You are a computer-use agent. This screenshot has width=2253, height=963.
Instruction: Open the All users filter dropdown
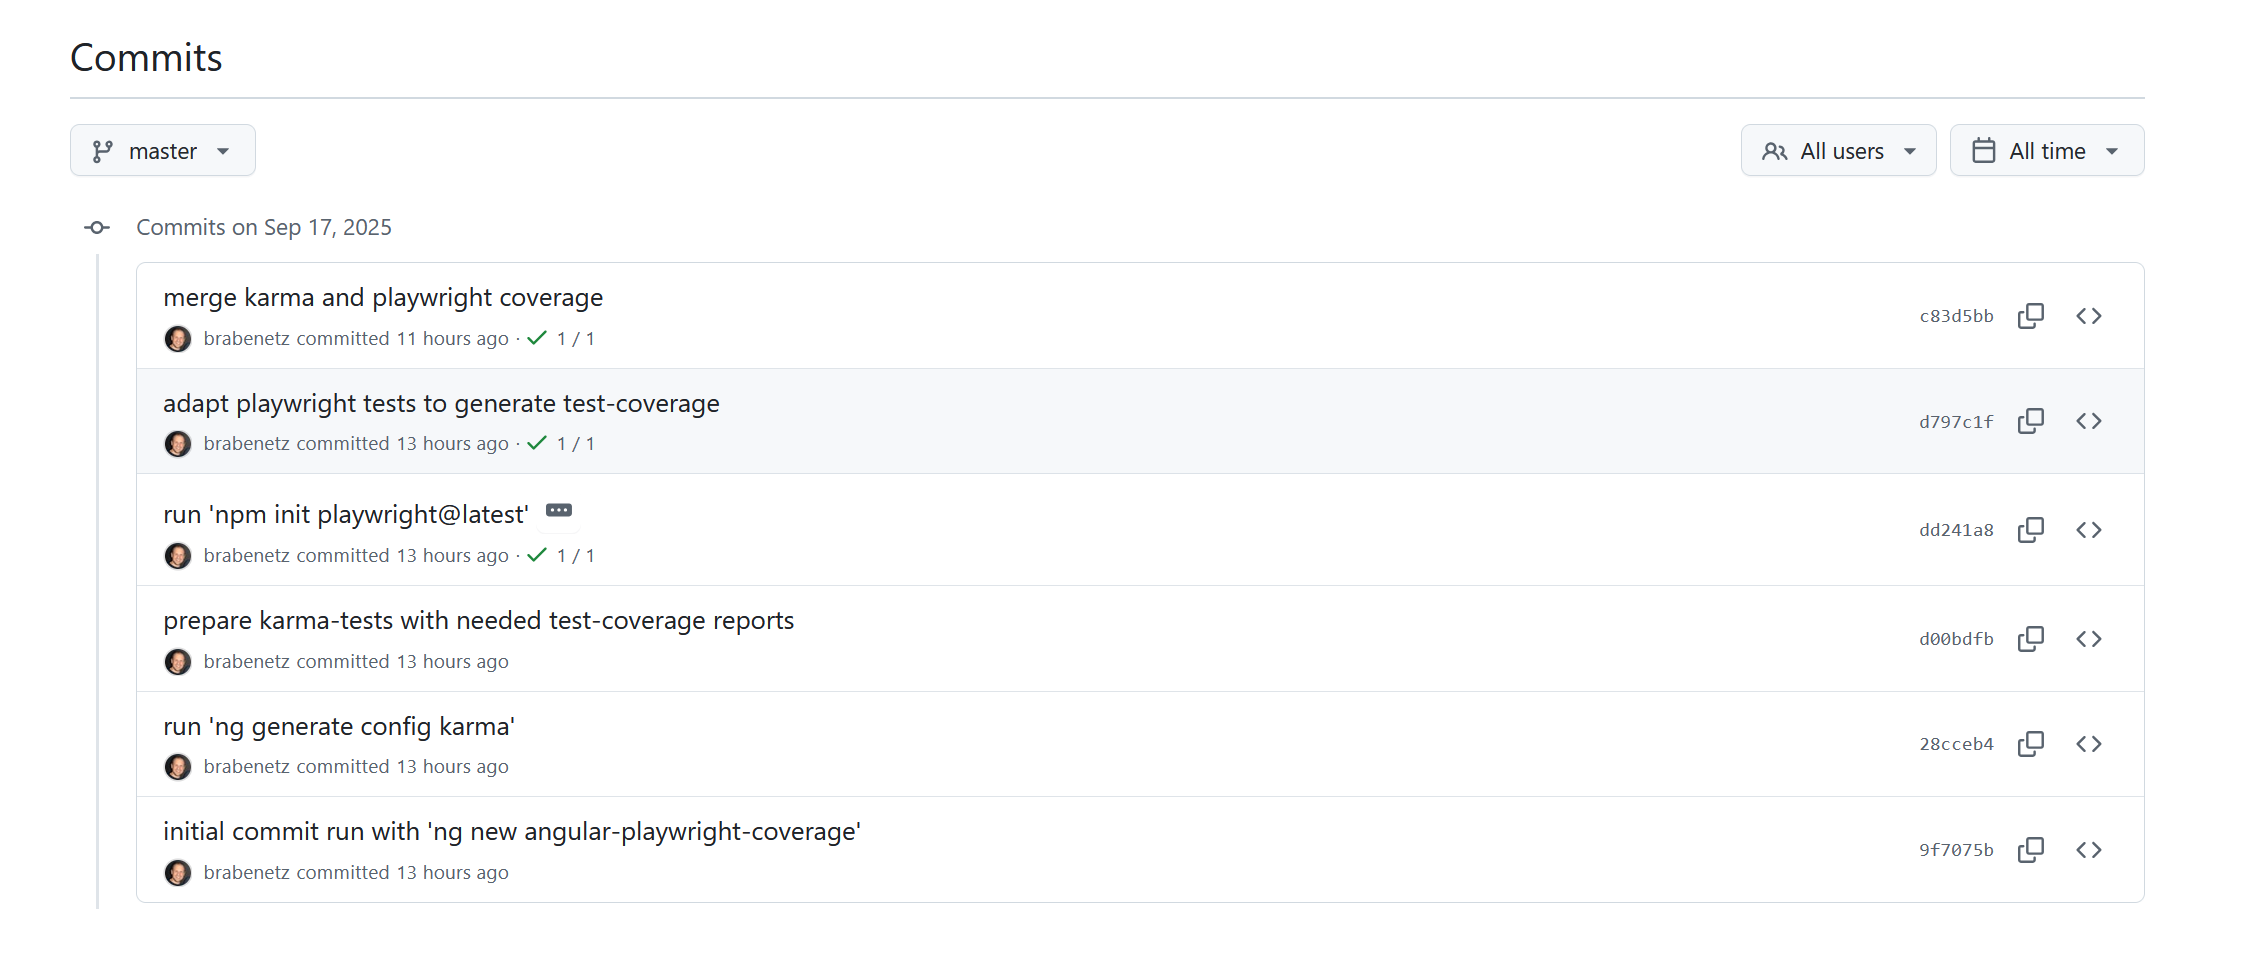(x=1838, y=151)
